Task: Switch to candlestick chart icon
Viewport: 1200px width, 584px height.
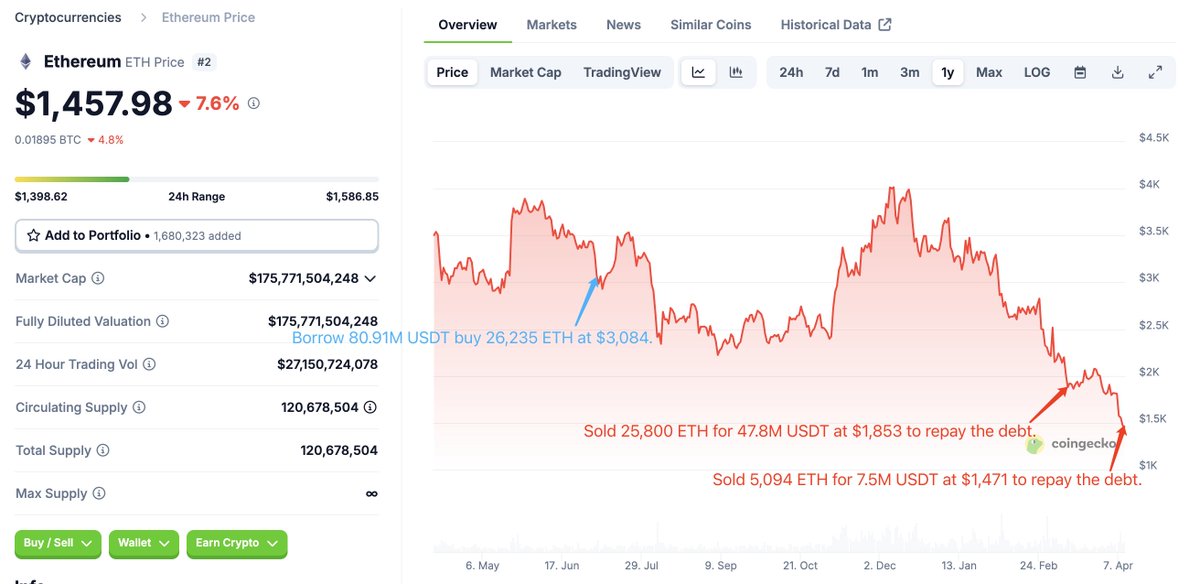Action: 736,72
